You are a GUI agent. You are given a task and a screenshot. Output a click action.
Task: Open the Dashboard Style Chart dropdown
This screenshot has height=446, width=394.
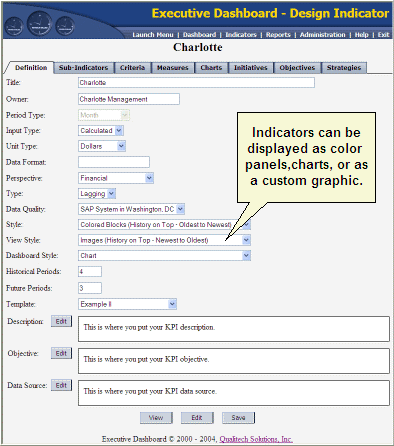164,256
